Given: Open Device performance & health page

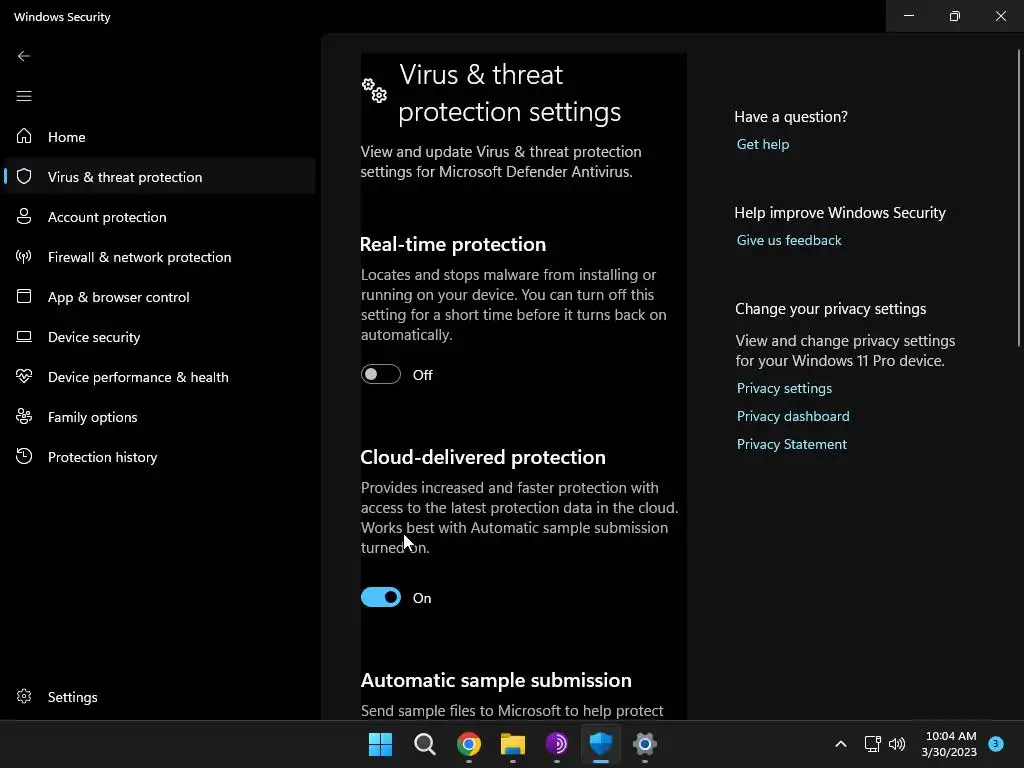Looking at the screenshot, I should click(160, 376).
